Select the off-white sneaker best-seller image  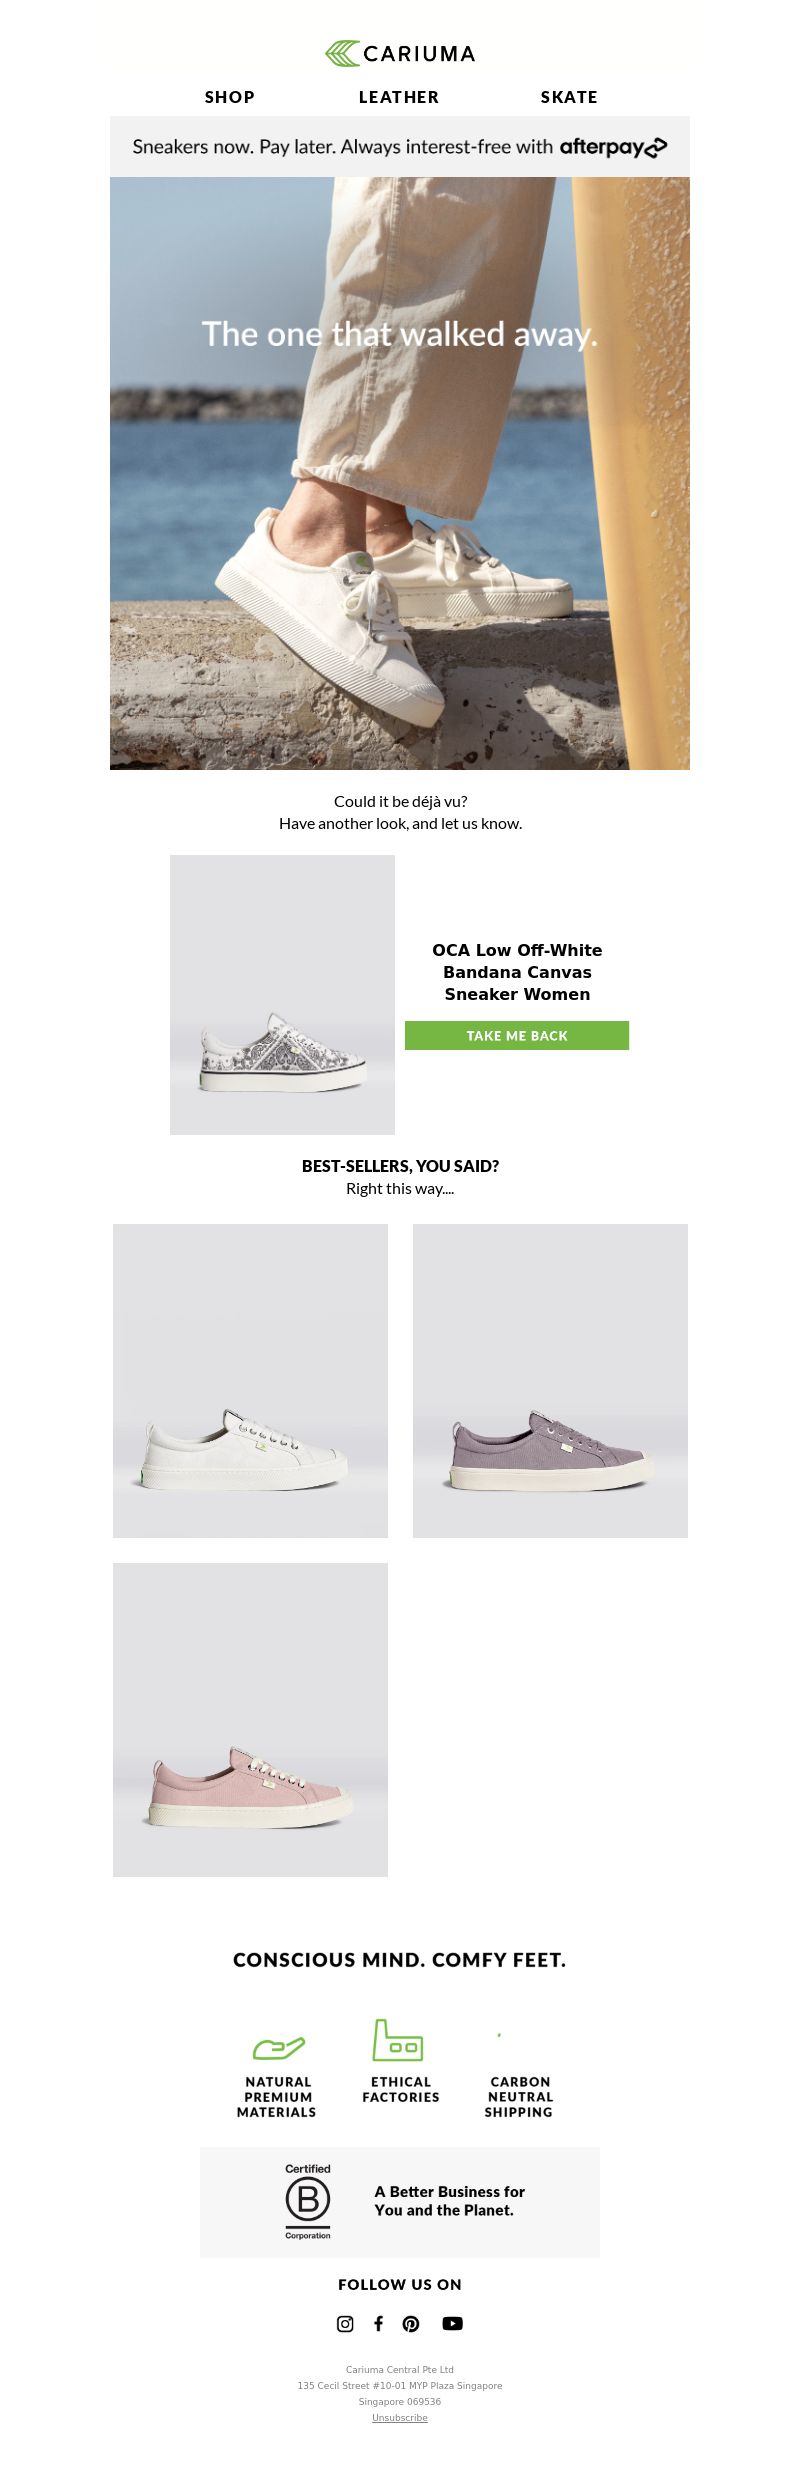click(250, 1381)
